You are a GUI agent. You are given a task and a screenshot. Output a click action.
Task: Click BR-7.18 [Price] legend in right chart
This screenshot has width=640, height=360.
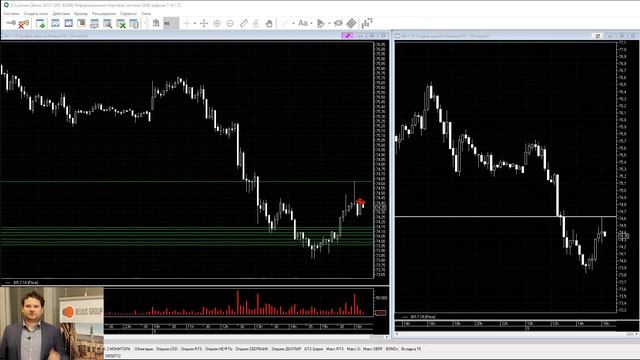coord(423,317)
